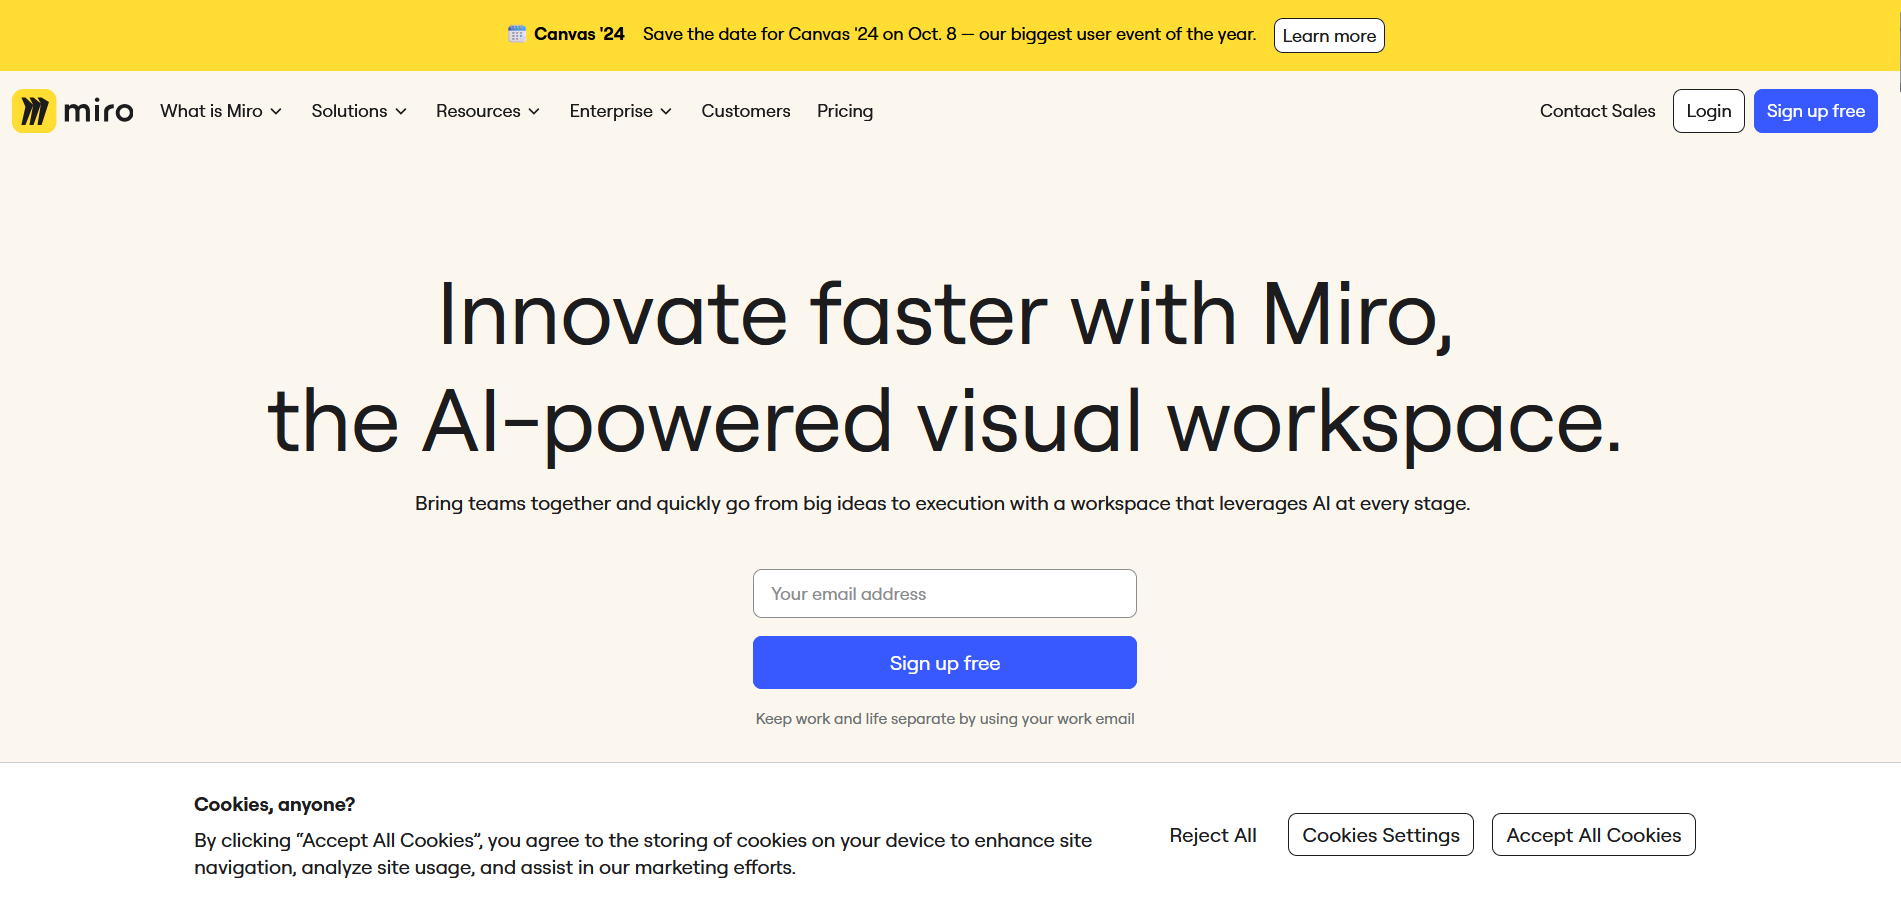The image size is (1901, 903).
Task: Click the "Cookies, anyone?" heading
Action: tap(274, 804)
